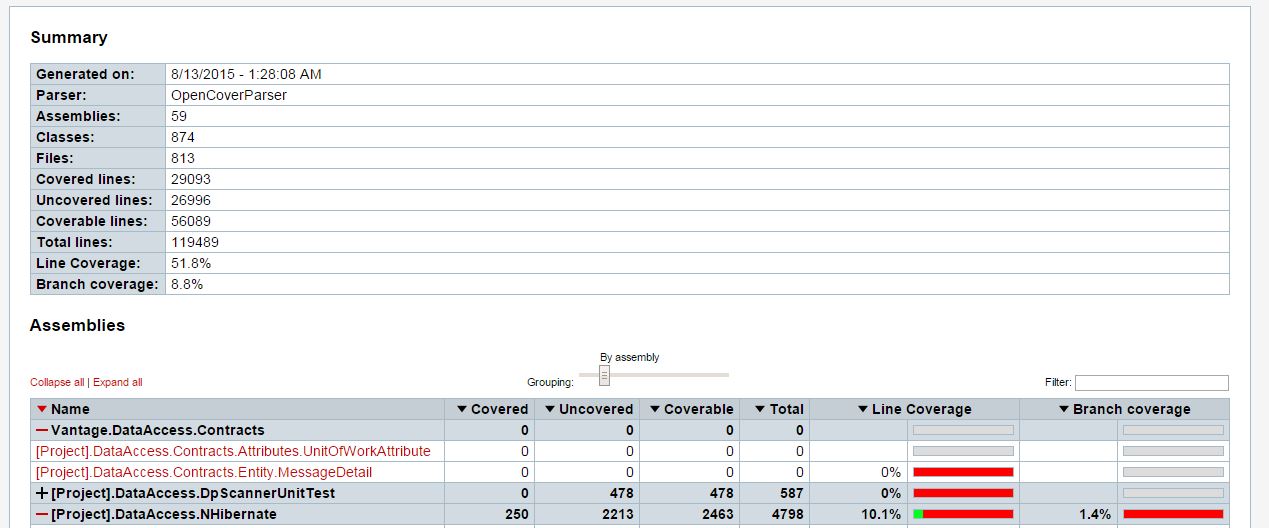
Task: Click NHibernate covered count '250'
Action: point(516,514)
